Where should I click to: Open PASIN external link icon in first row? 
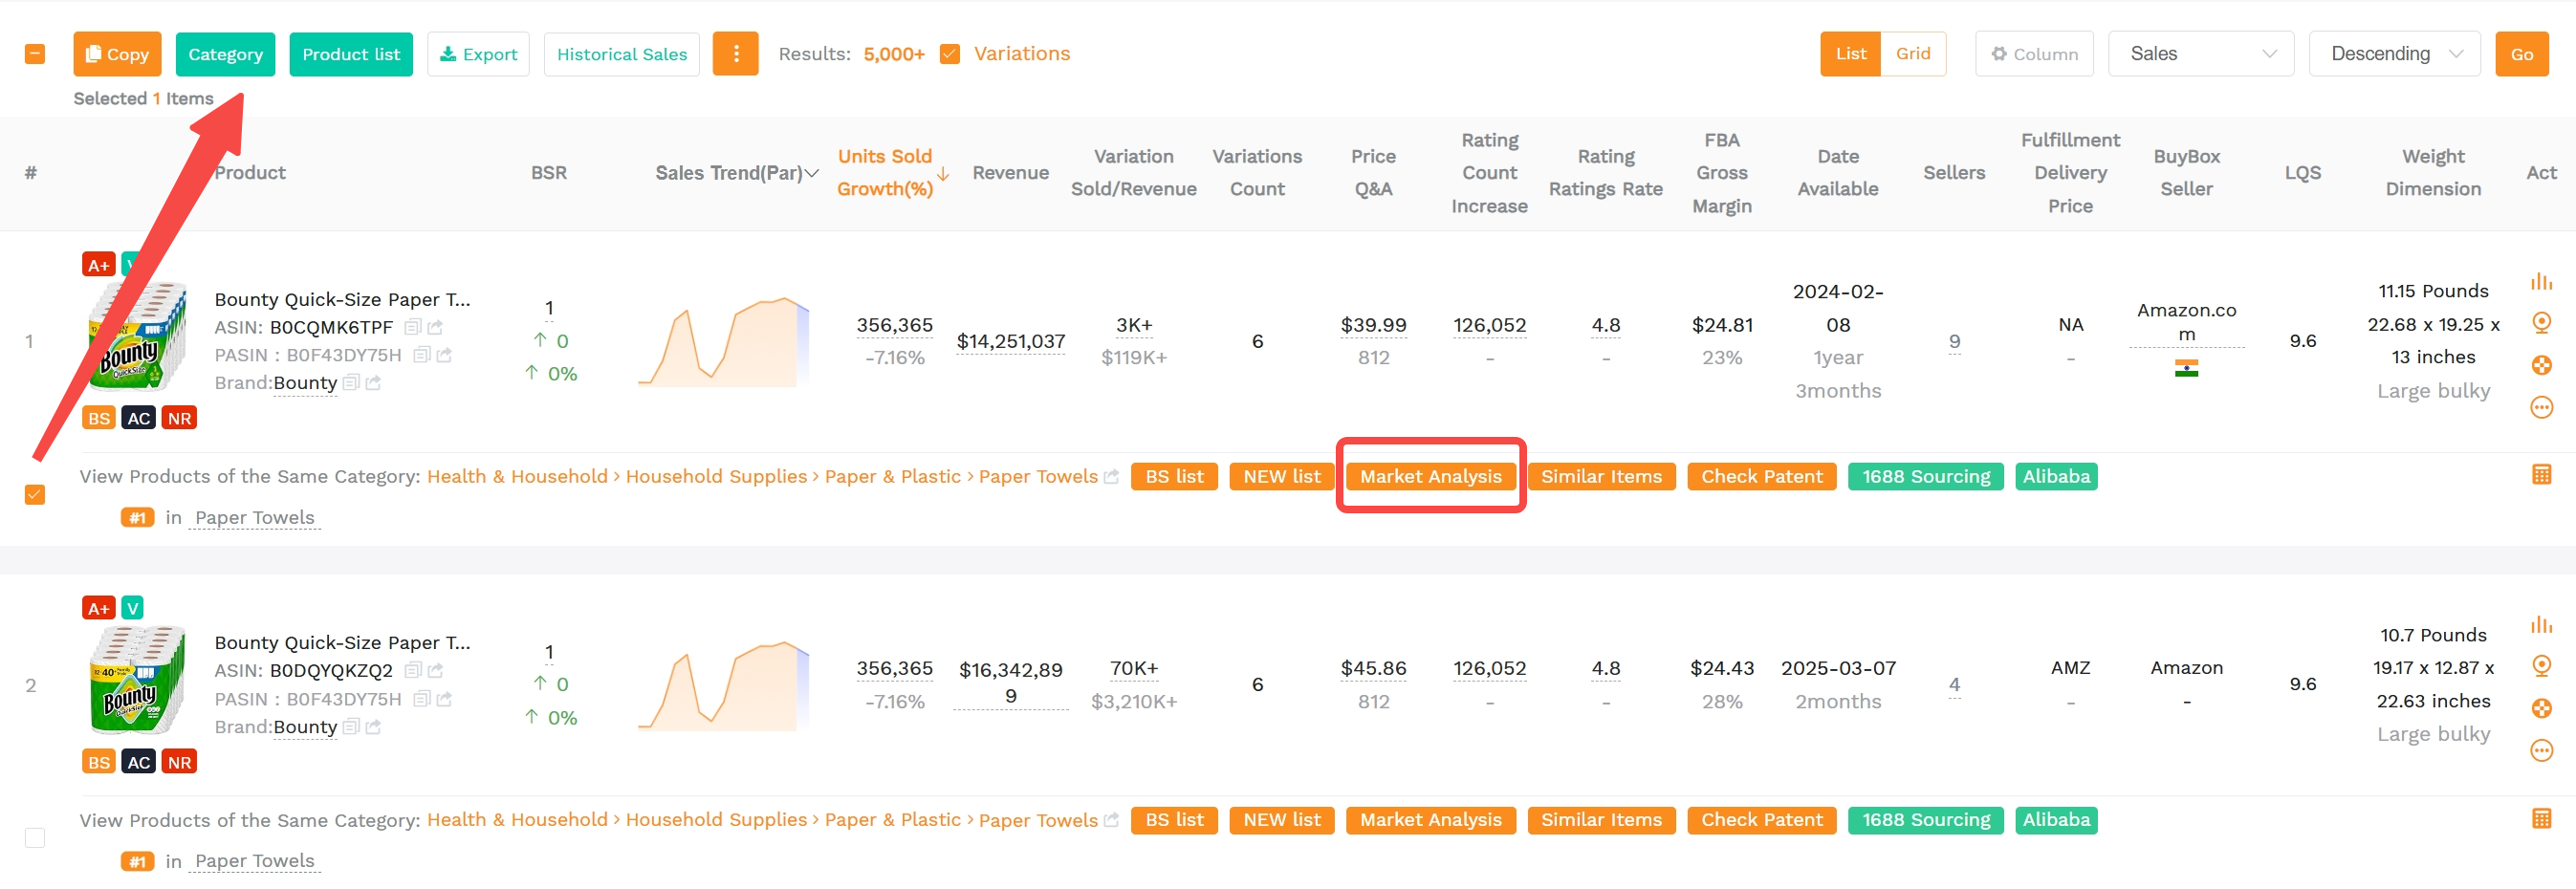(444, 355)
